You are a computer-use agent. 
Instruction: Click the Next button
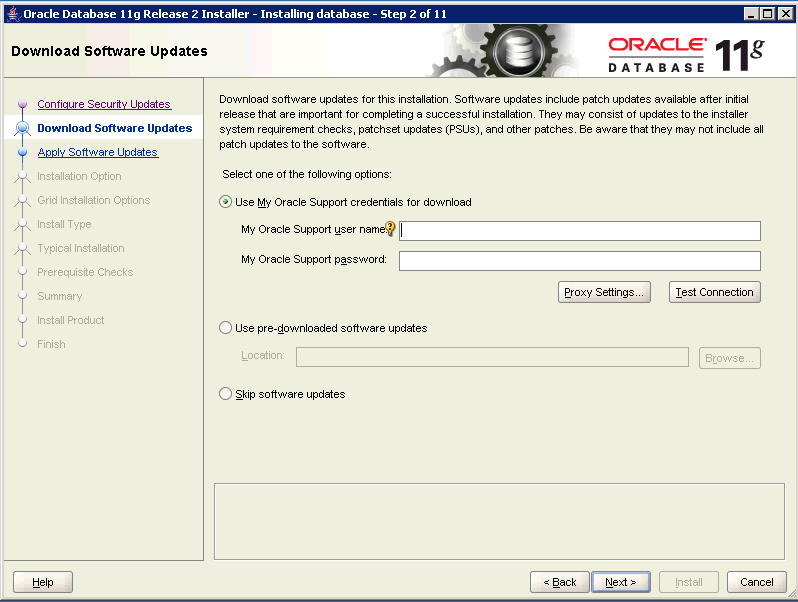click(620, 582)
